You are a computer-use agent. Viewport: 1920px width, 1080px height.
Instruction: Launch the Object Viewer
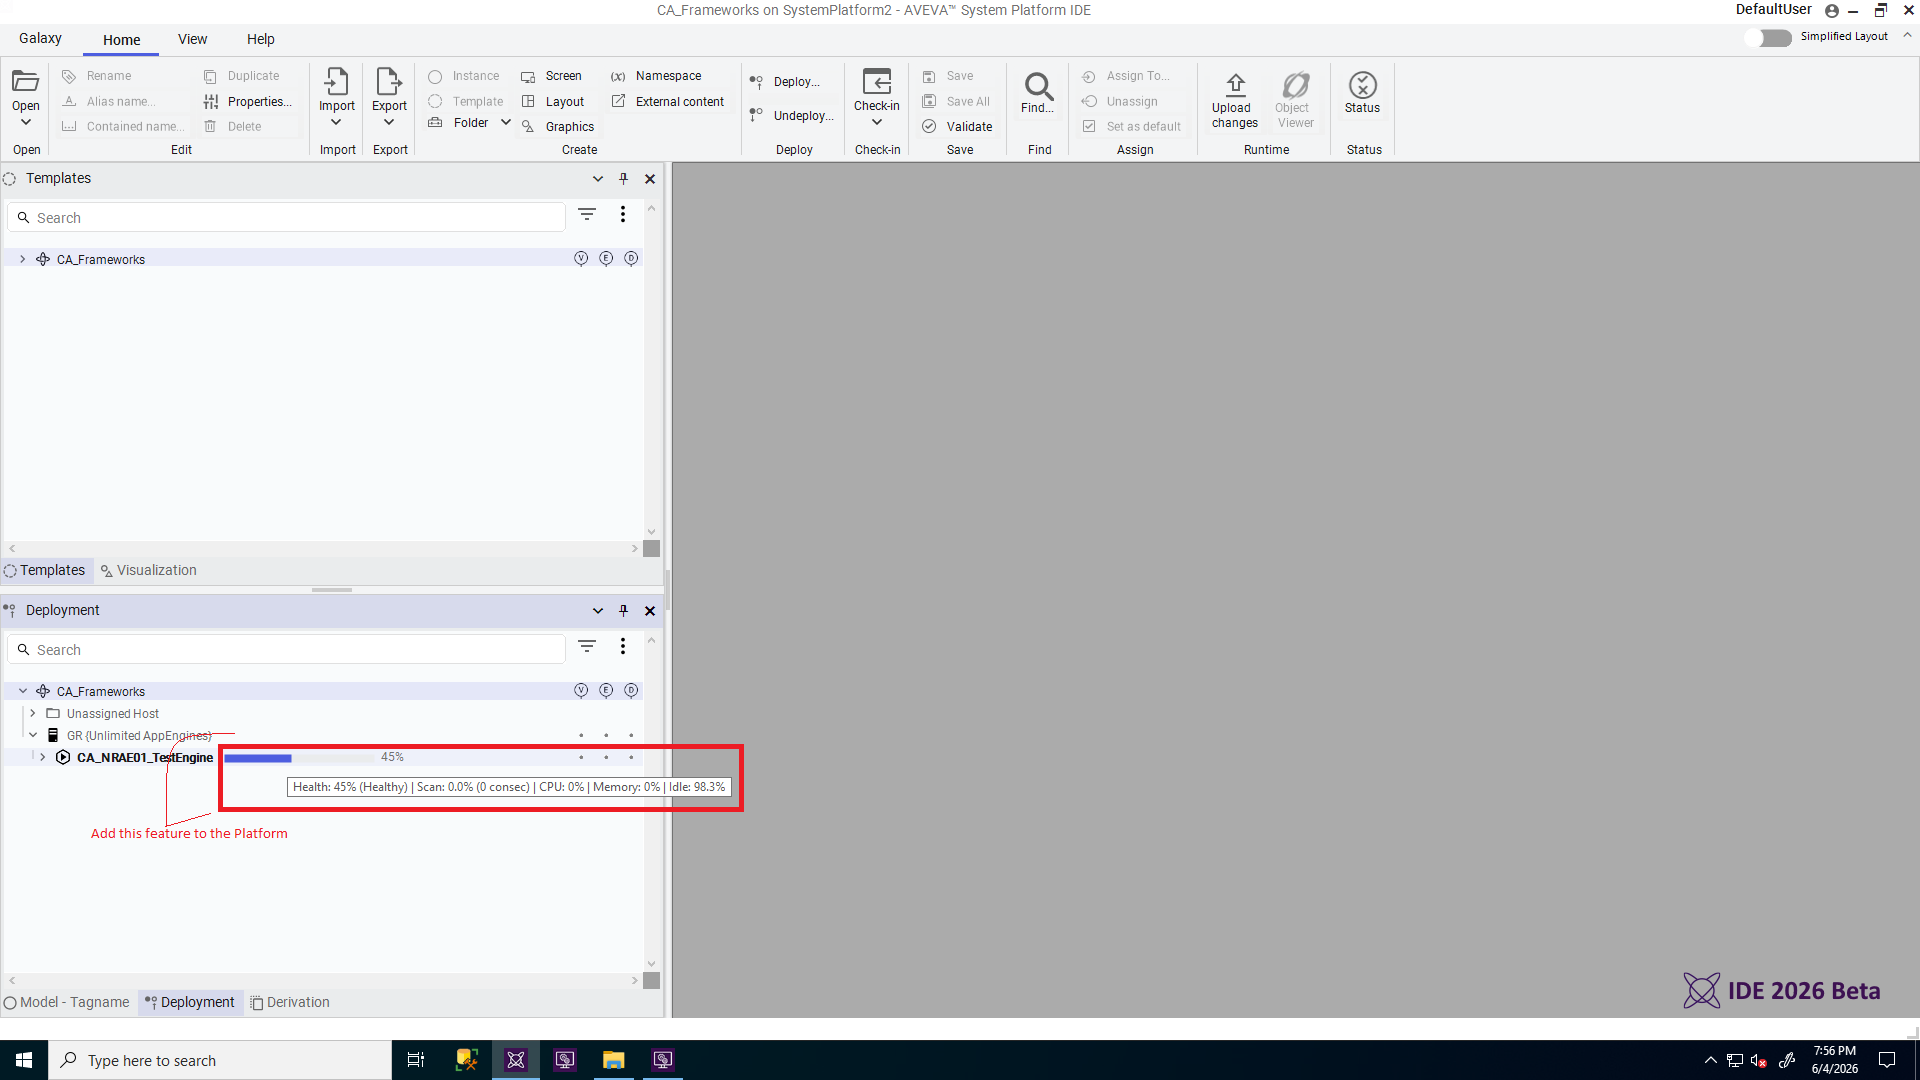point(1295,100)
